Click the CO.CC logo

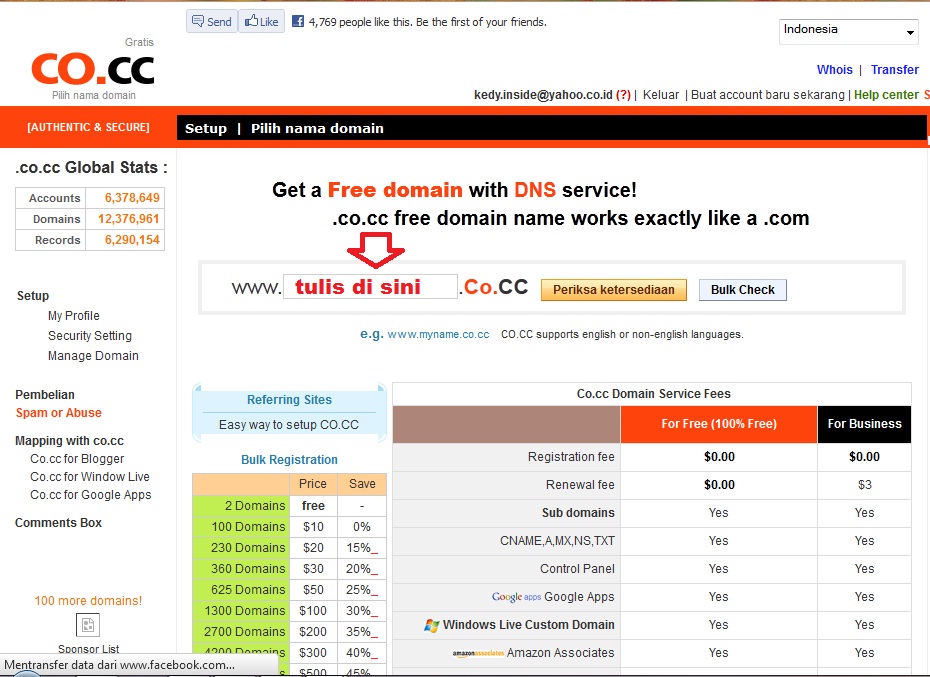click(93, 69)
